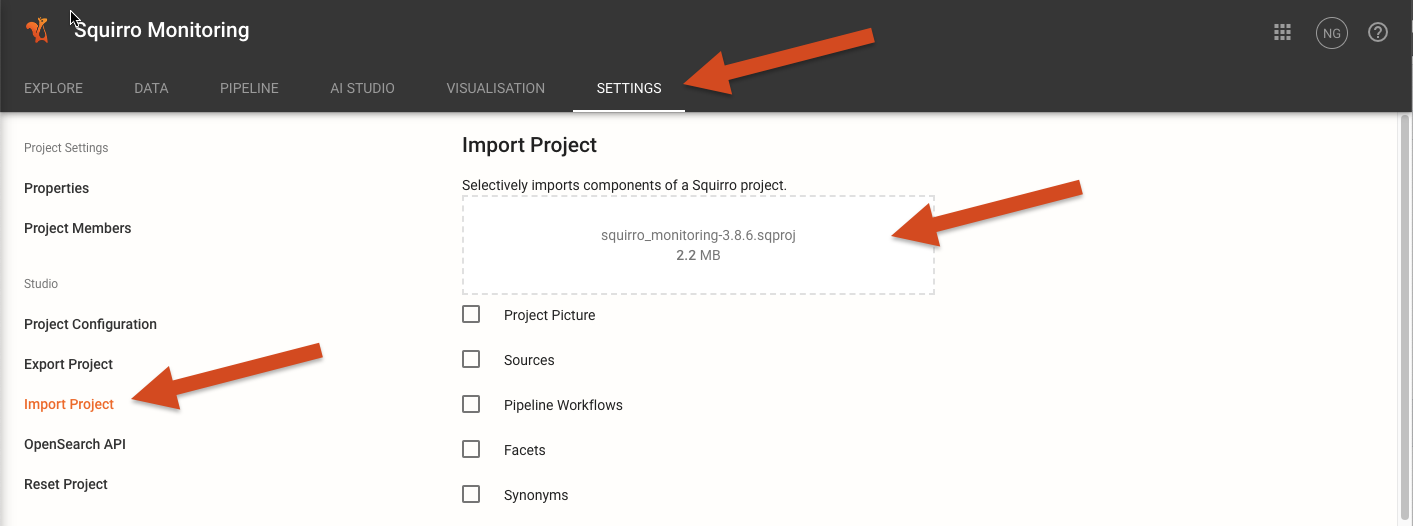Go to Project Members settings

click(78, 228)
